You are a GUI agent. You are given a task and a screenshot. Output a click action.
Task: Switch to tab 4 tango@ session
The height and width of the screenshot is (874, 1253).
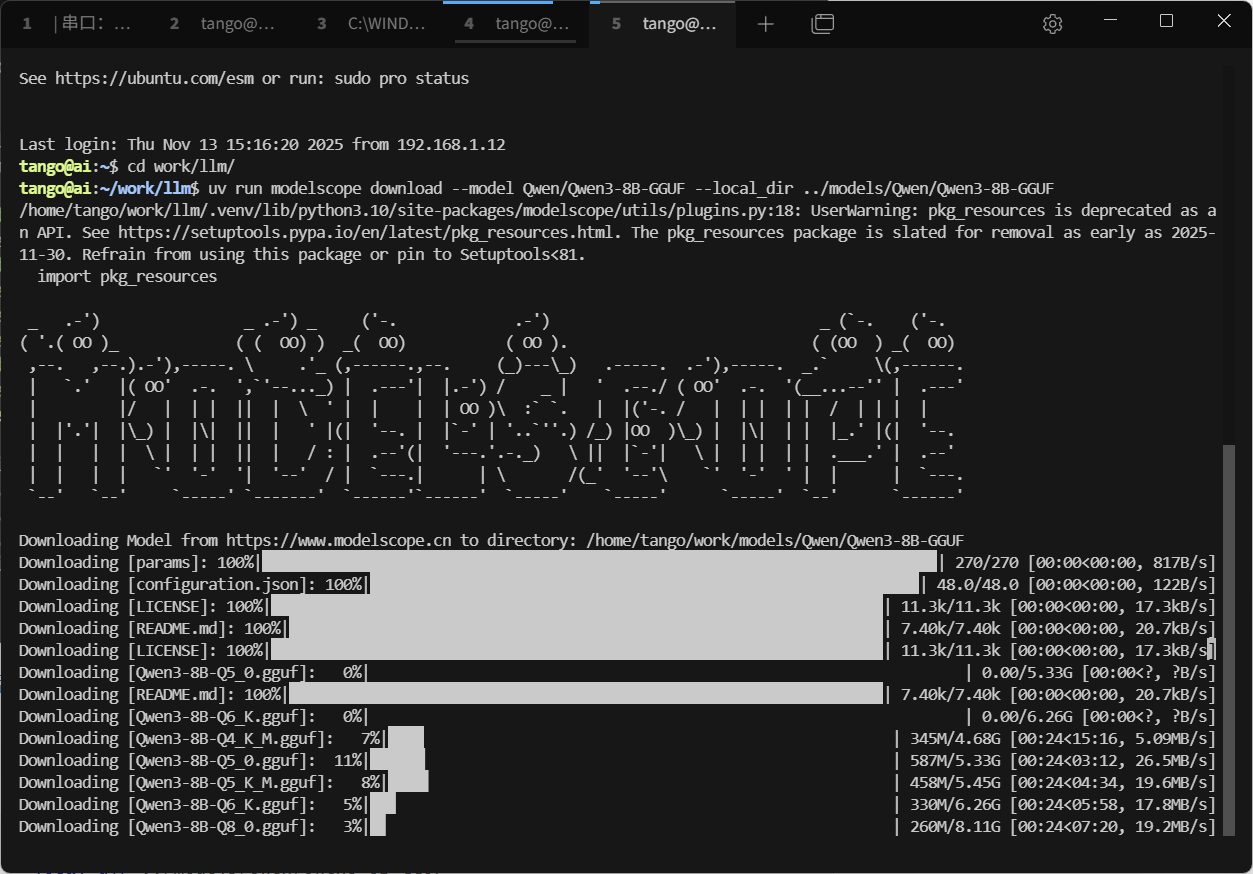(517, 24)
